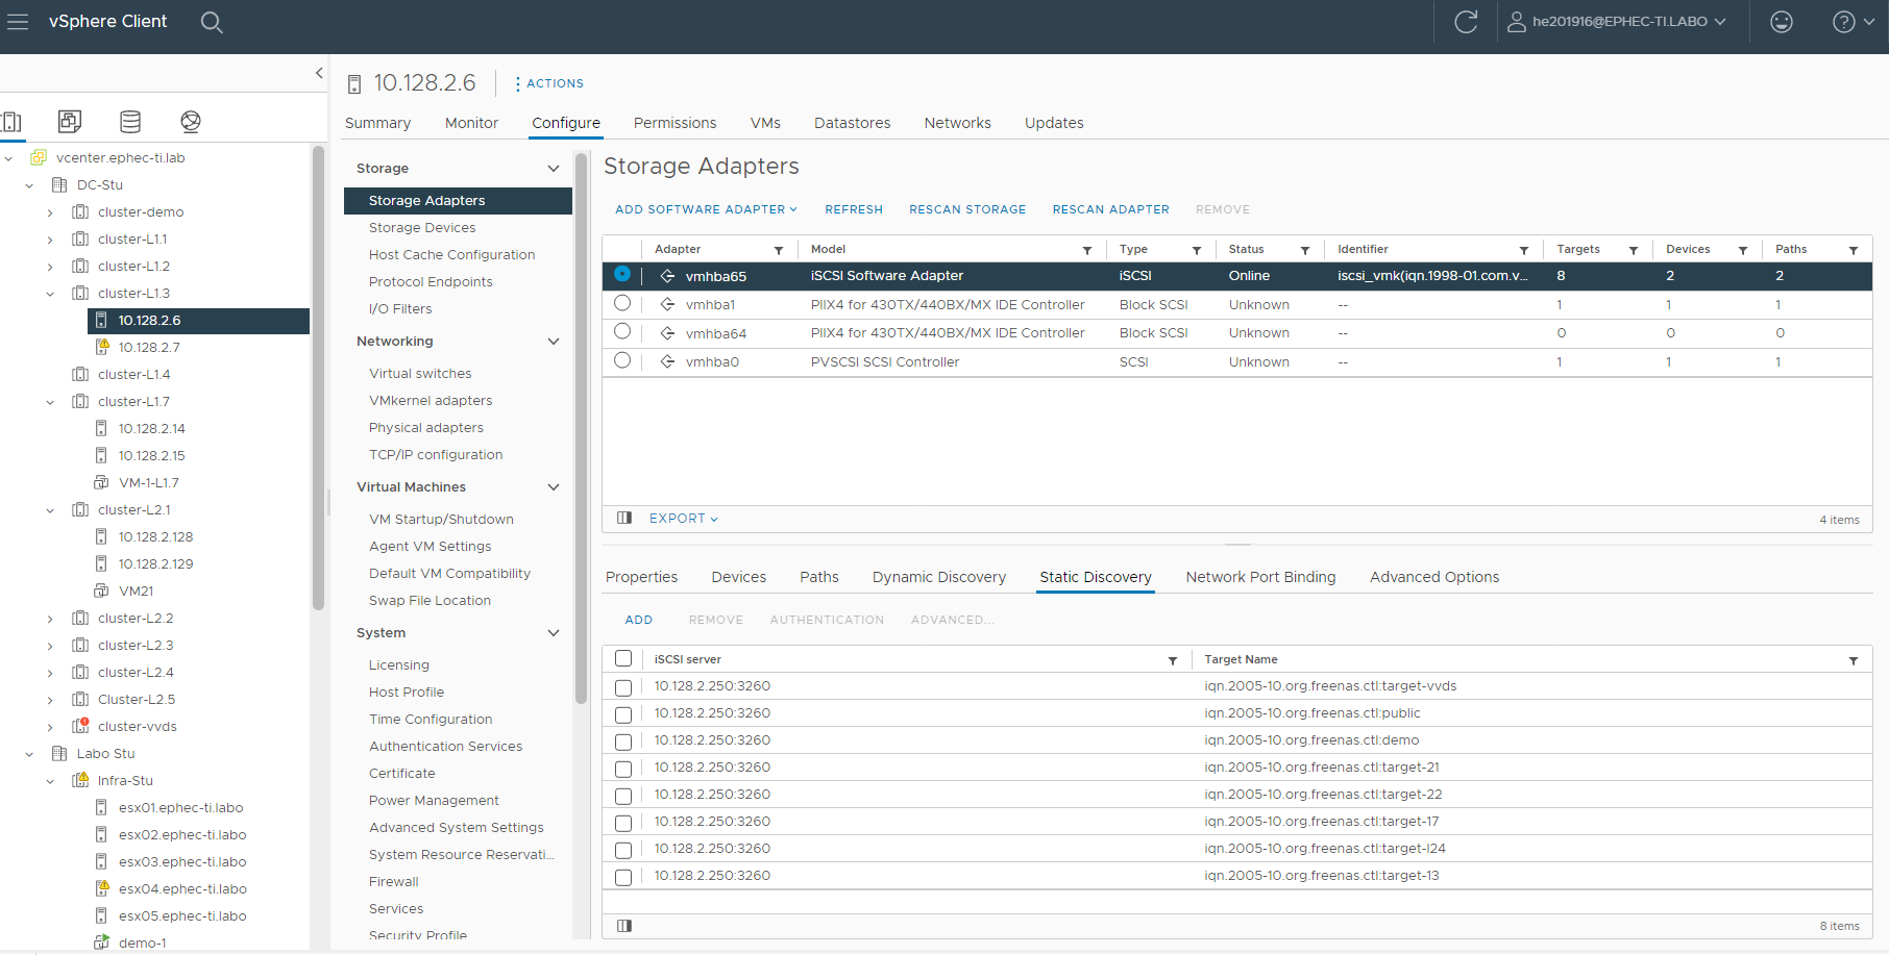Viewport: 1889px width, 955px height.
Task: Click Rescan Storage
Action: click(x=967, y=210)
